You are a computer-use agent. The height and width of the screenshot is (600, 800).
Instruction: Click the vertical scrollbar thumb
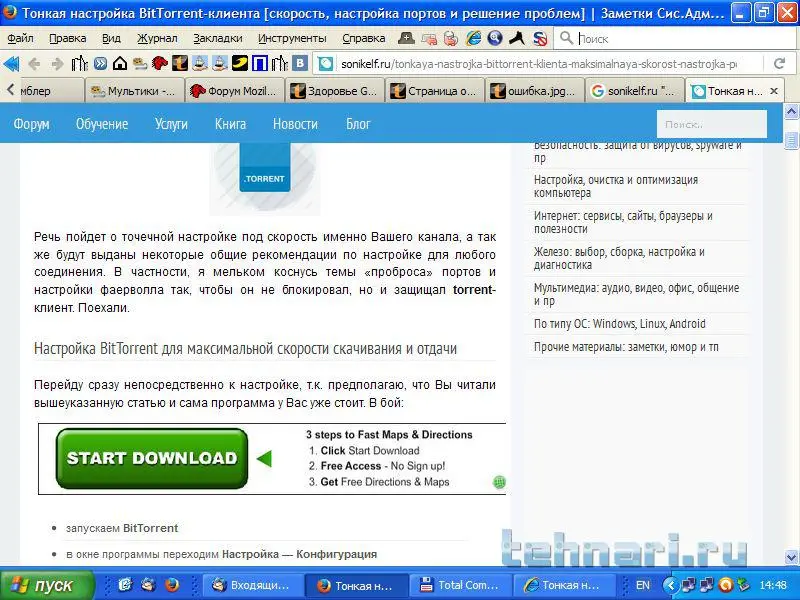click(x=791, y=139)
